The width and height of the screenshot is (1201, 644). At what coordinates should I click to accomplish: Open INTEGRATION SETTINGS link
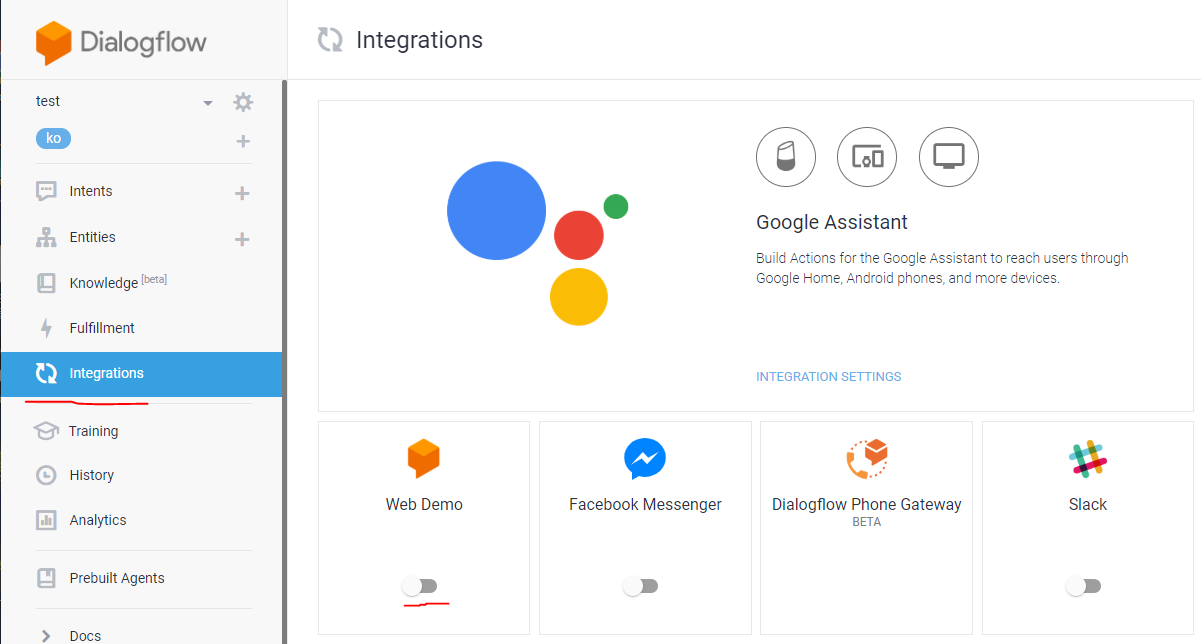829,377
